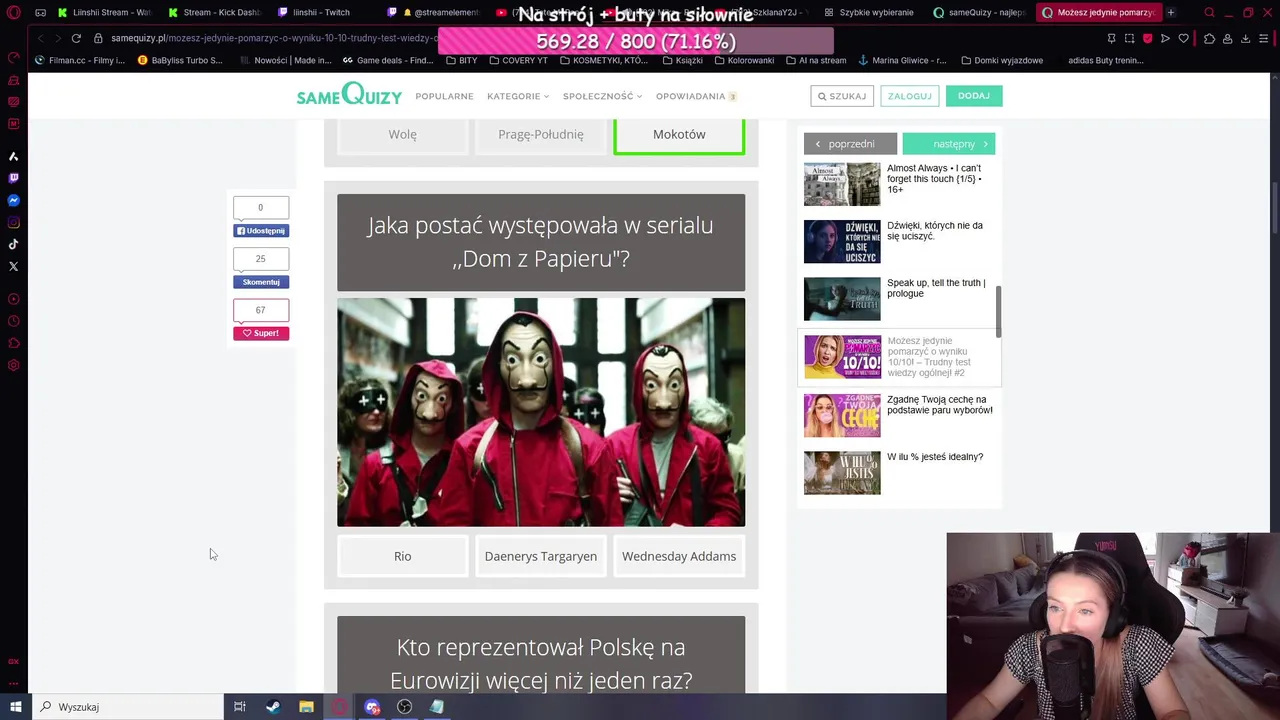1280x720 pixels.
Task: Switch to @streamelements tab
Action: pos(434,13)
